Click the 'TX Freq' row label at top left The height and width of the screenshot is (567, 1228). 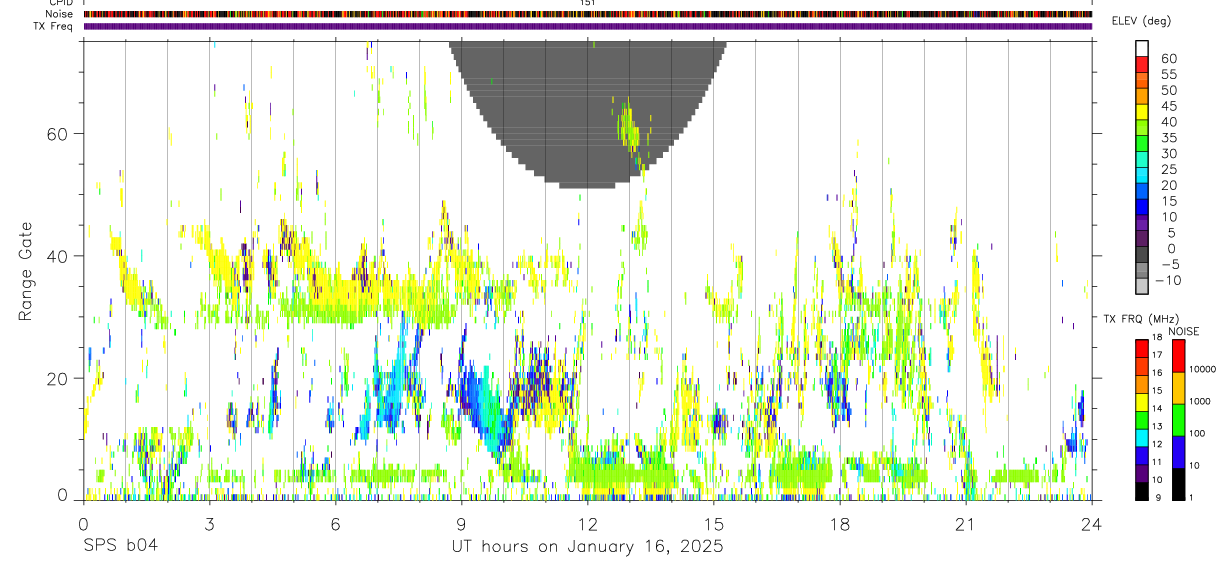point(53,26)
